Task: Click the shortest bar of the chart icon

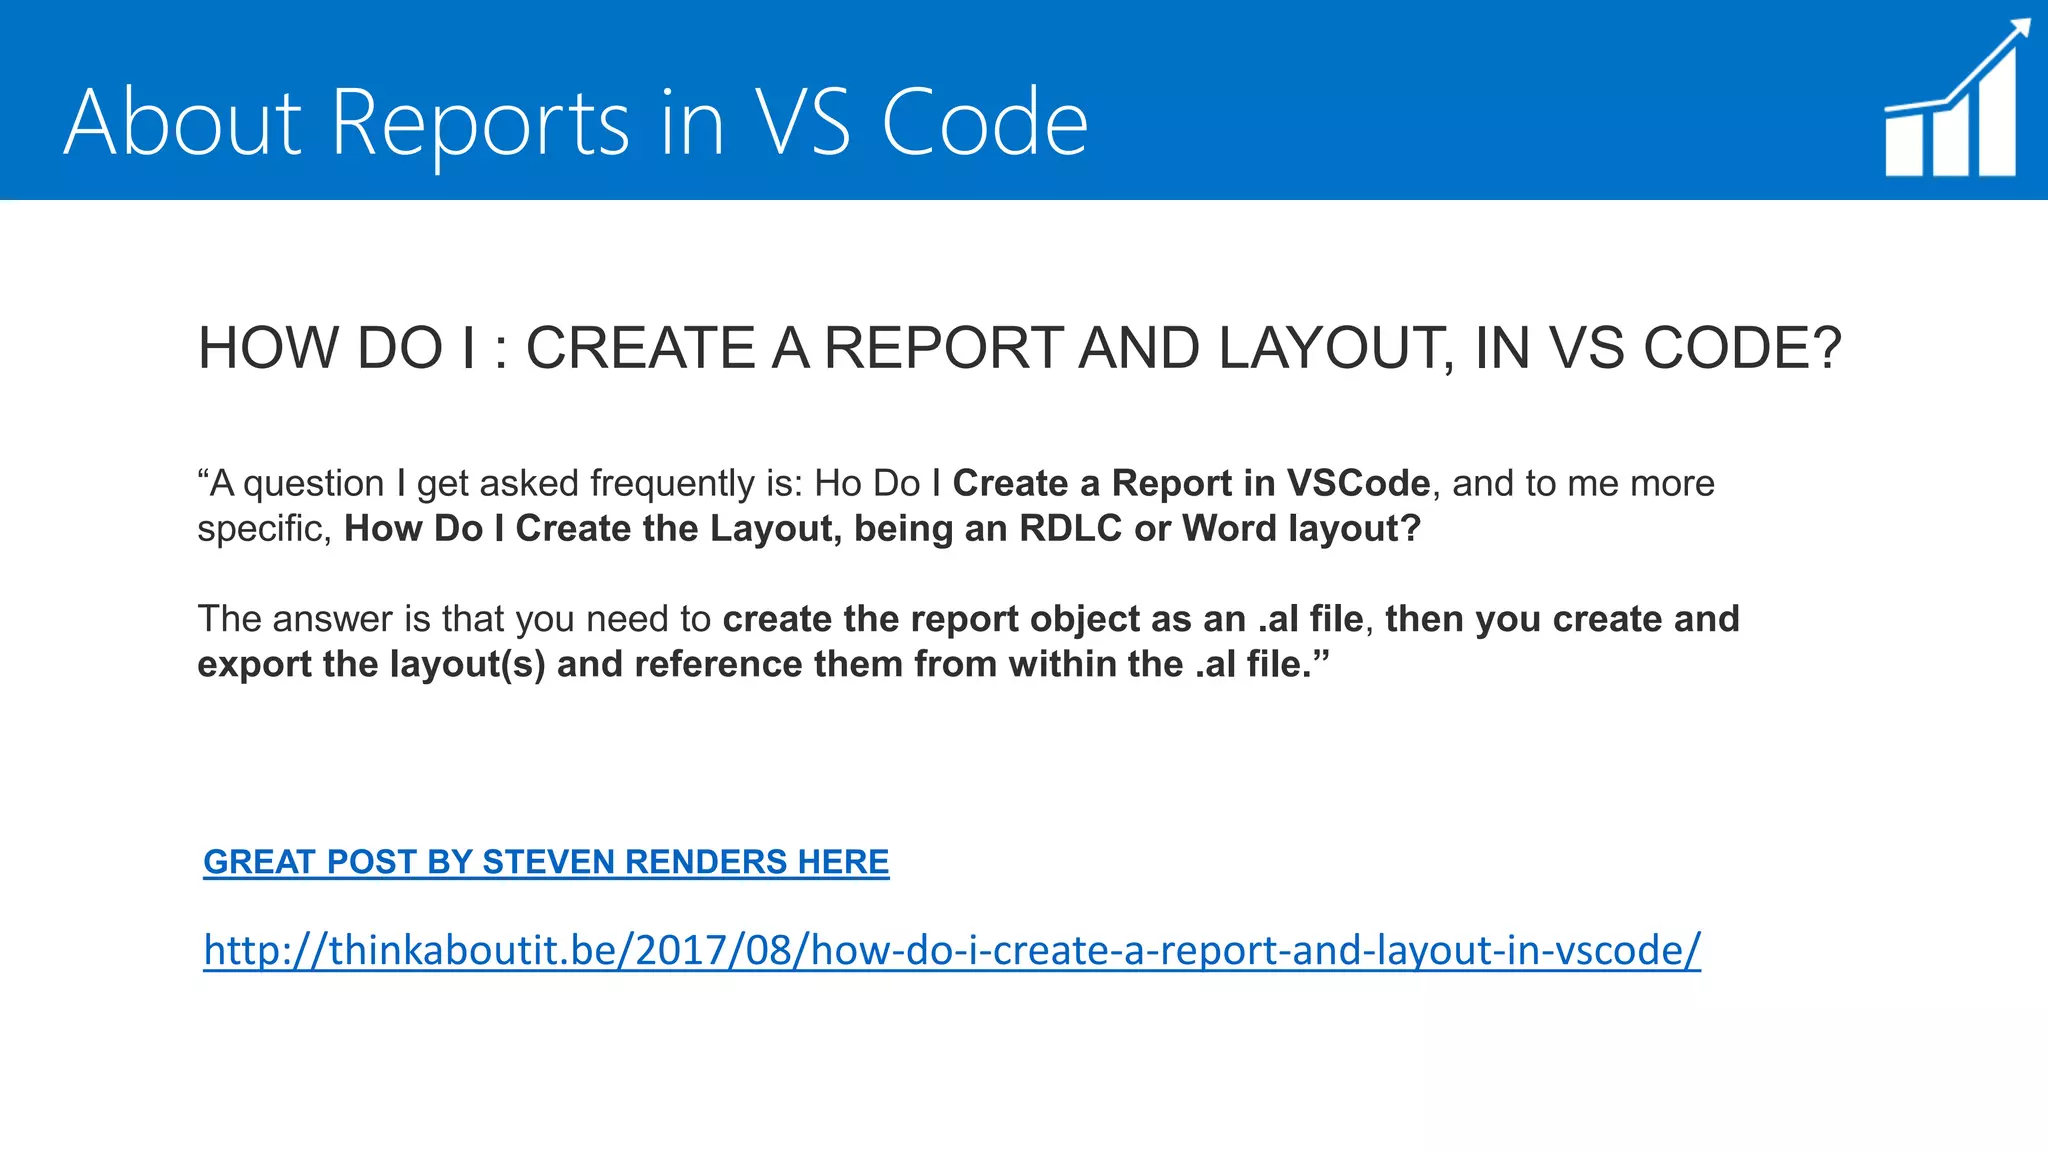Action: point(1904,146)
